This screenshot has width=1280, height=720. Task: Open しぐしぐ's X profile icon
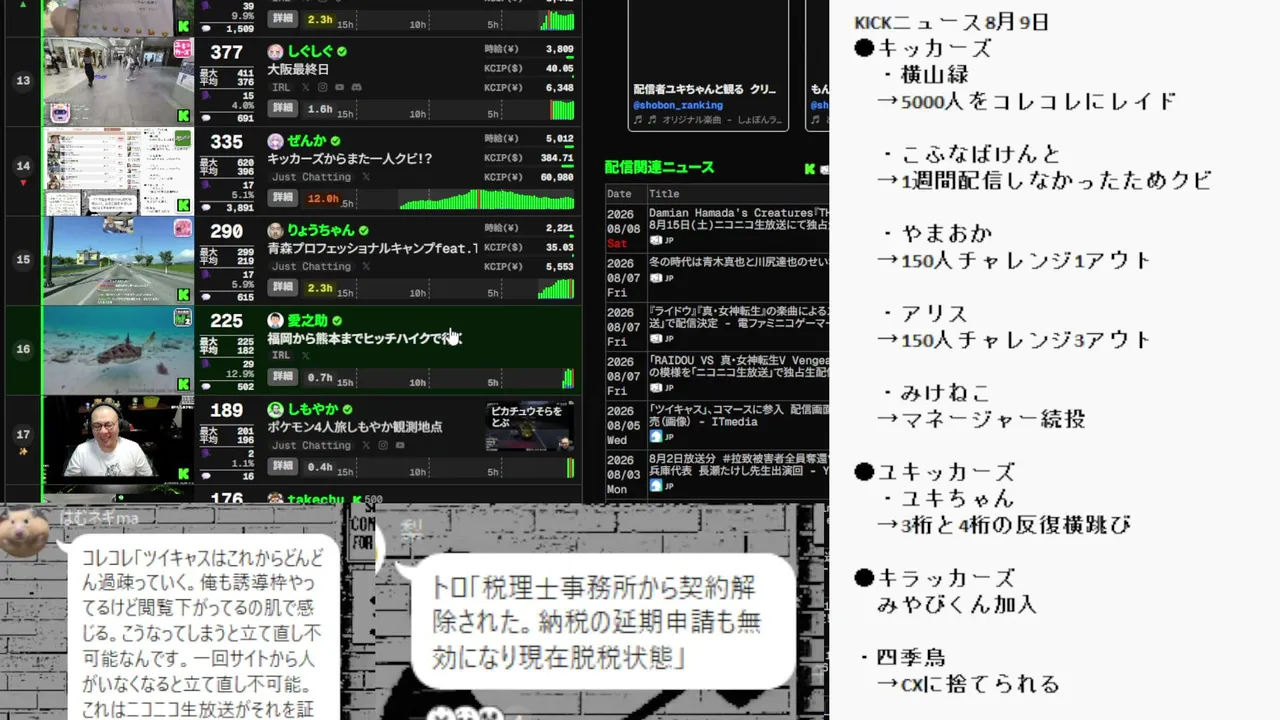point(307,88)
